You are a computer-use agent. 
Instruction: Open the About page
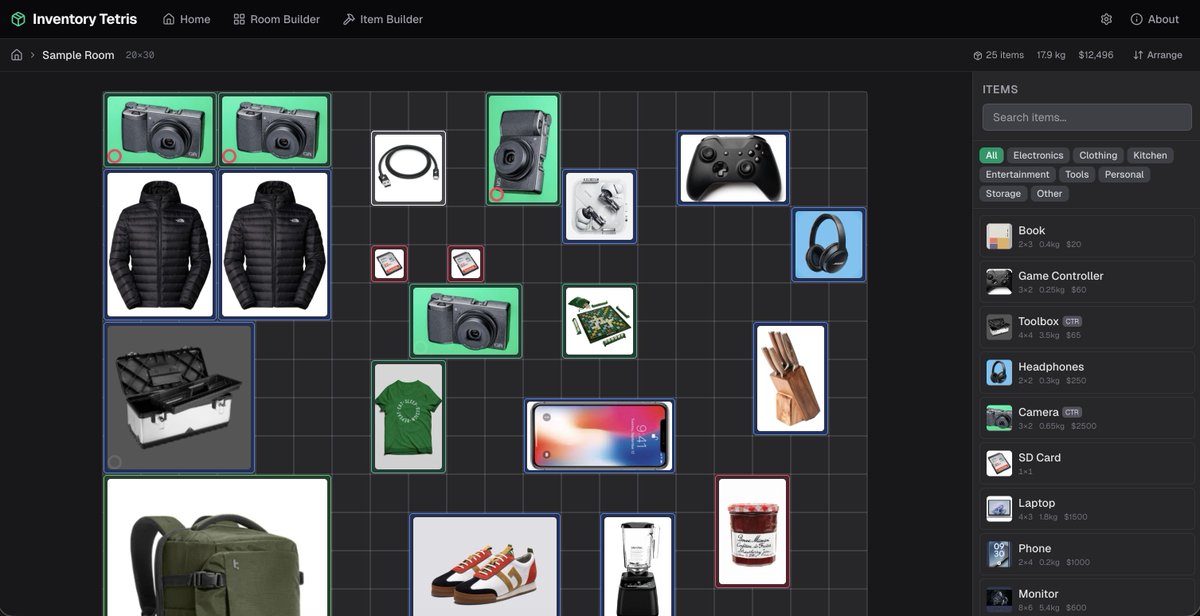(1155, 19)
